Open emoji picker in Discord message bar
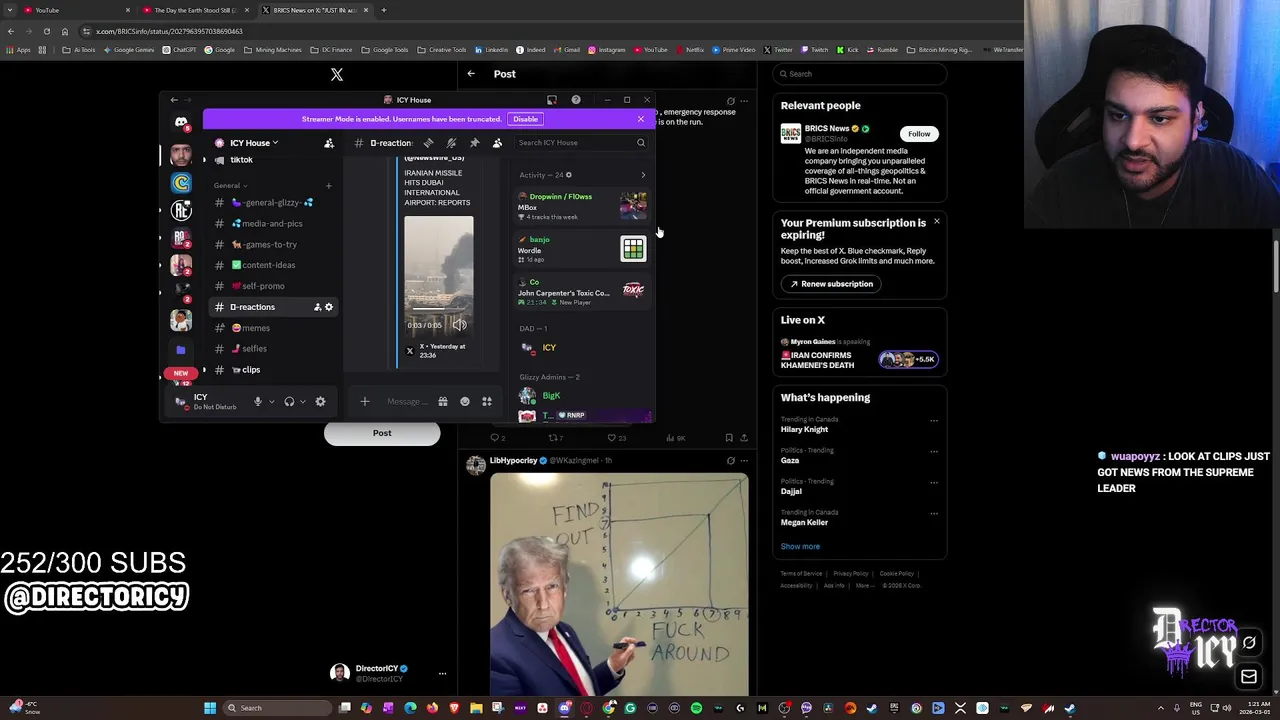The height and width of the screenshot is (720, 1280). 465,402
